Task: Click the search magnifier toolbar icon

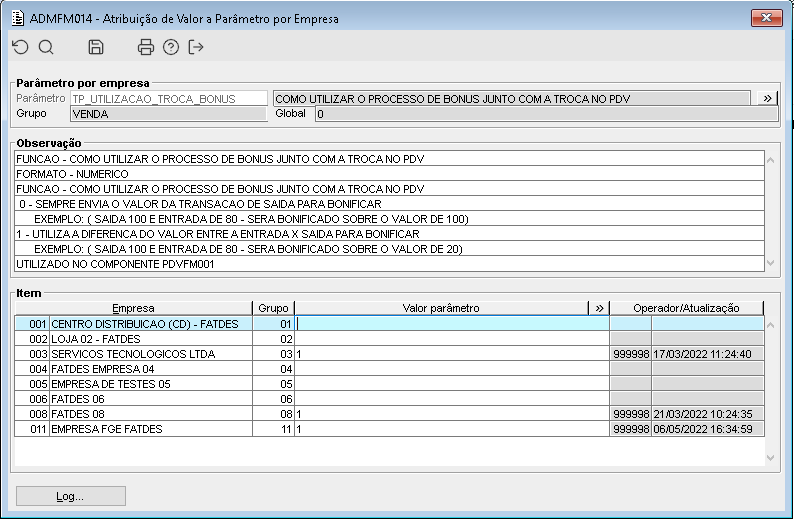Action: [46, 47]
